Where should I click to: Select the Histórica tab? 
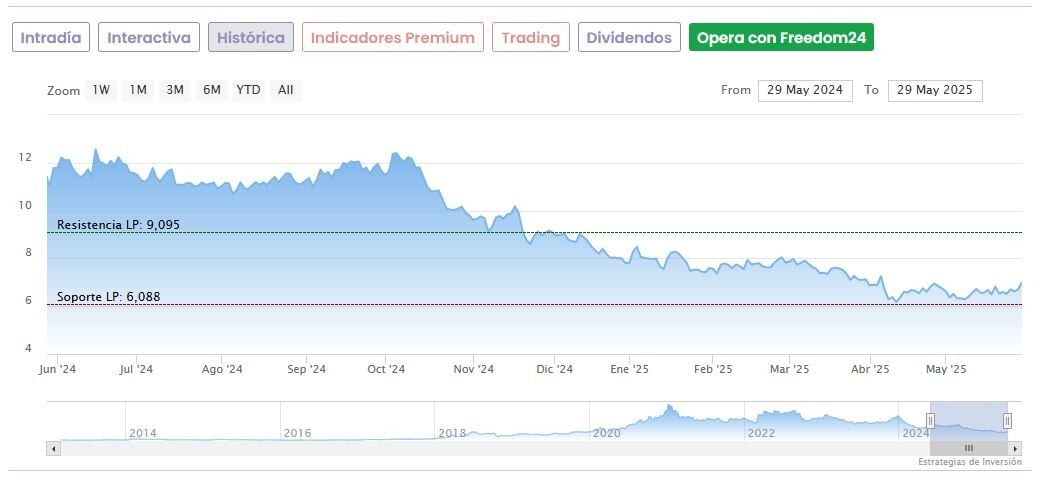[x=251, y=38]
